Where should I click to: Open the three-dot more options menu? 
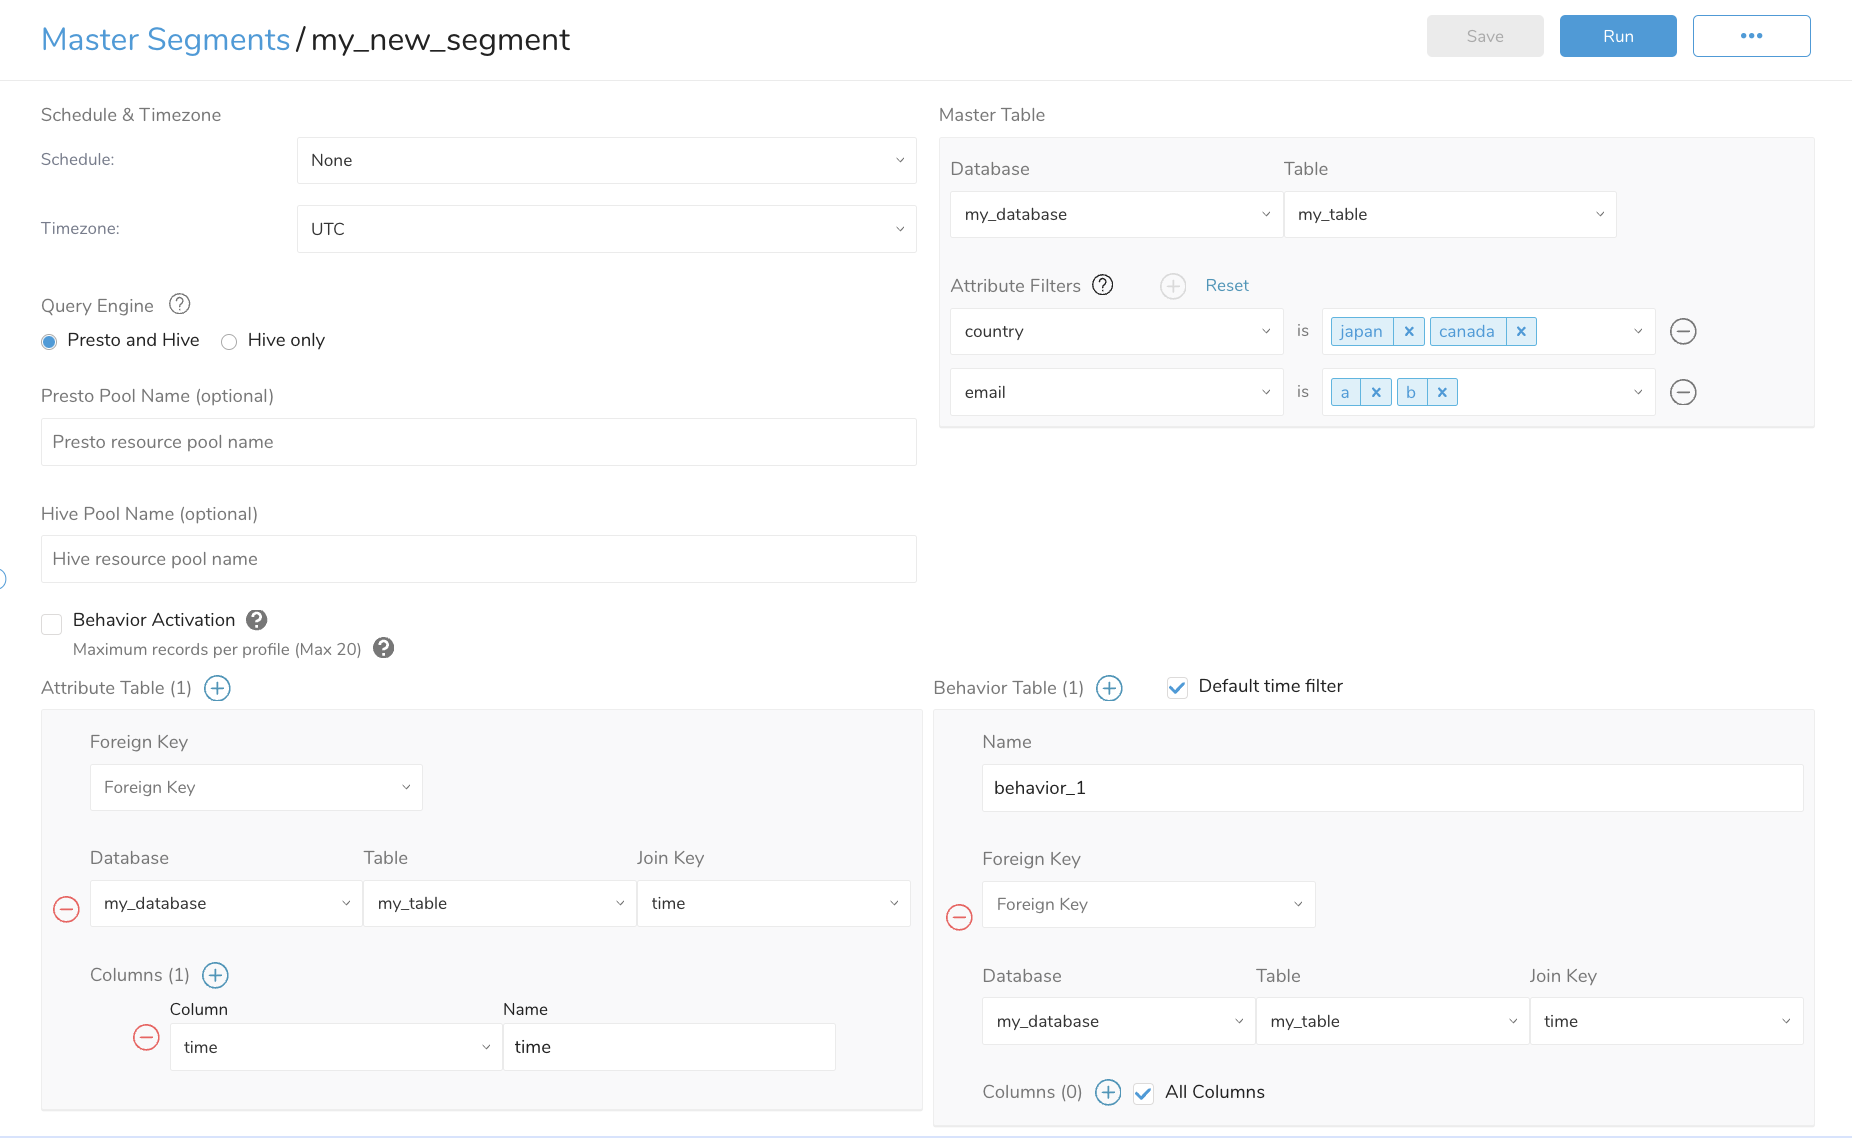point(1751,36)
